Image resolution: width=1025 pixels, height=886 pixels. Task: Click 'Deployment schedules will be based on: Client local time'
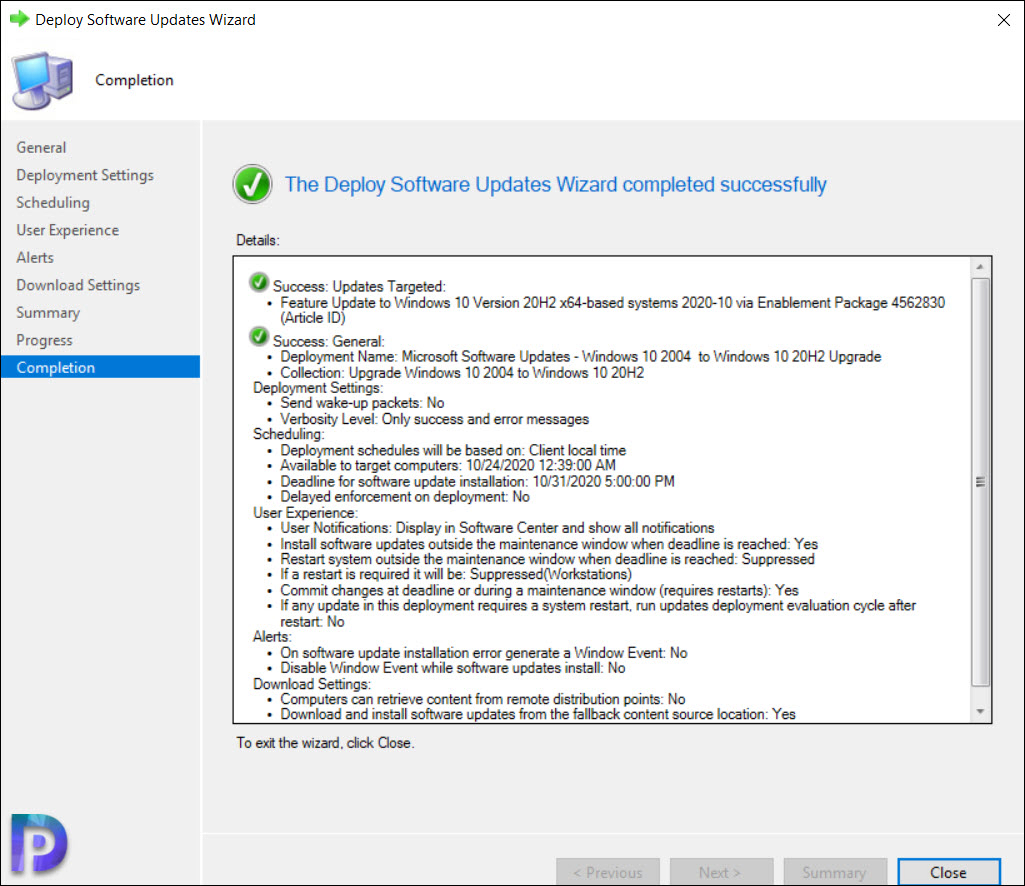coord(453,450)
